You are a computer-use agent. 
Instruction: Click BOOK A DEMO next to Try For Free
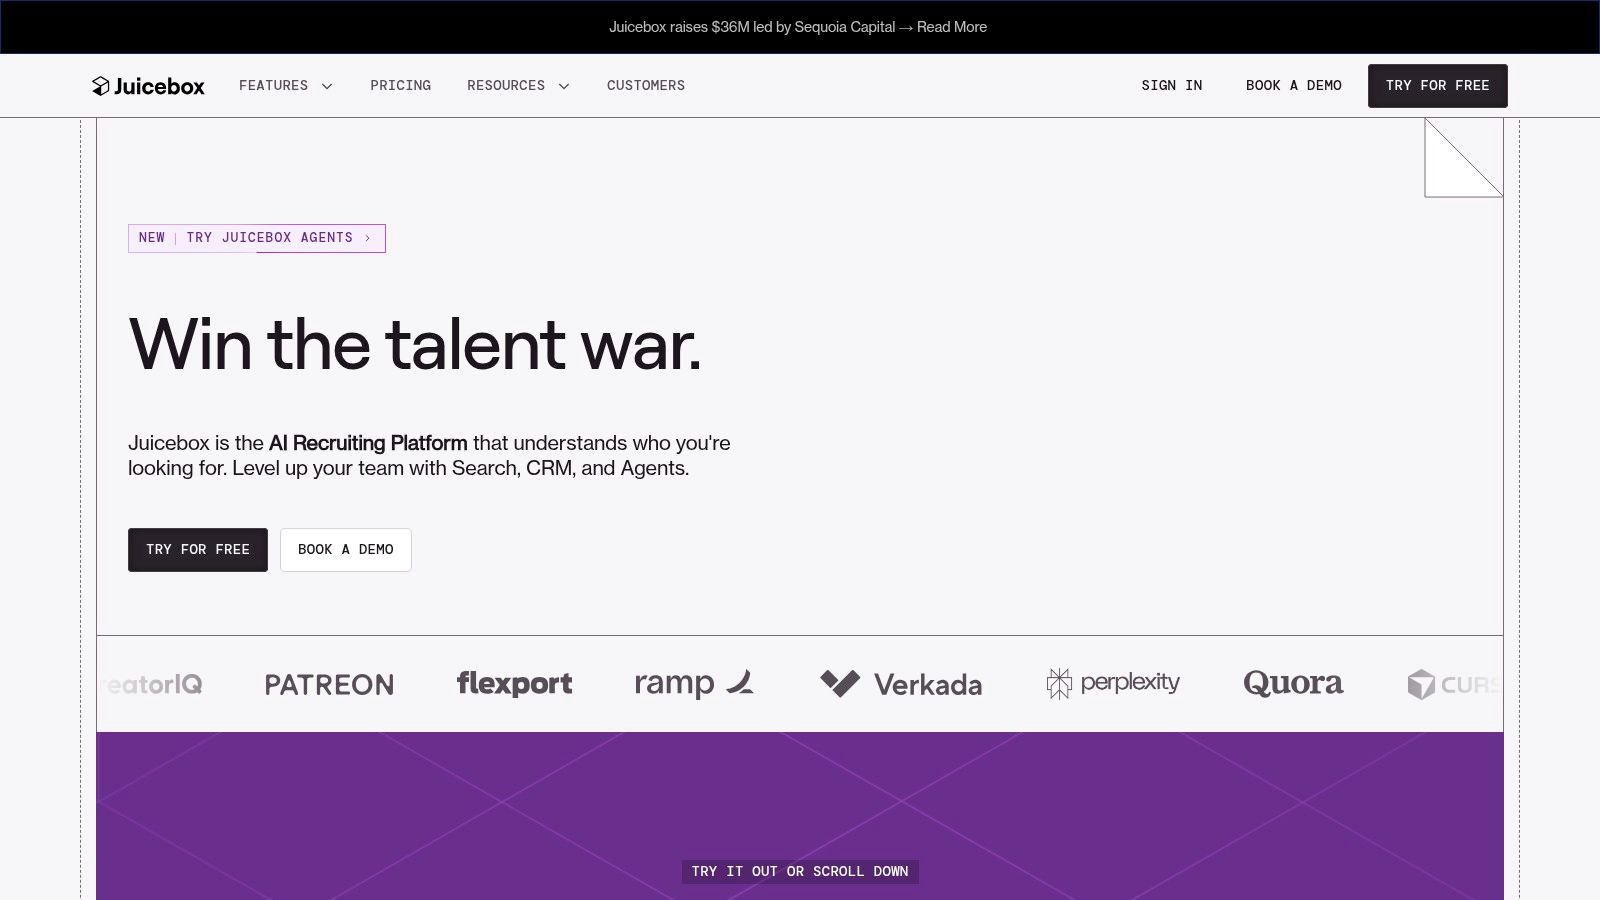pos(346,549)
